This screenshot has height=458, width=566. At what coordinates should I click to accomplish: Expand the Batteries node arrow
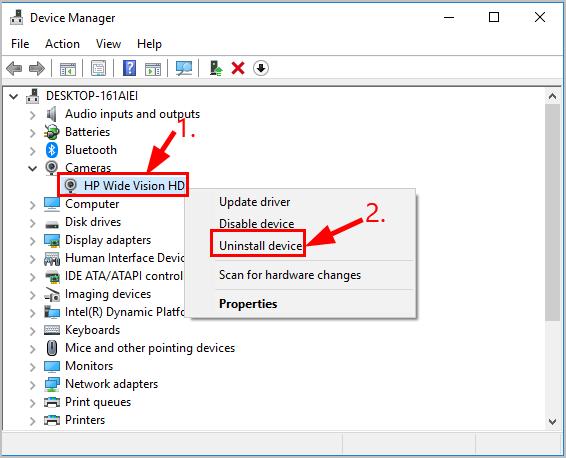(32, 133)
